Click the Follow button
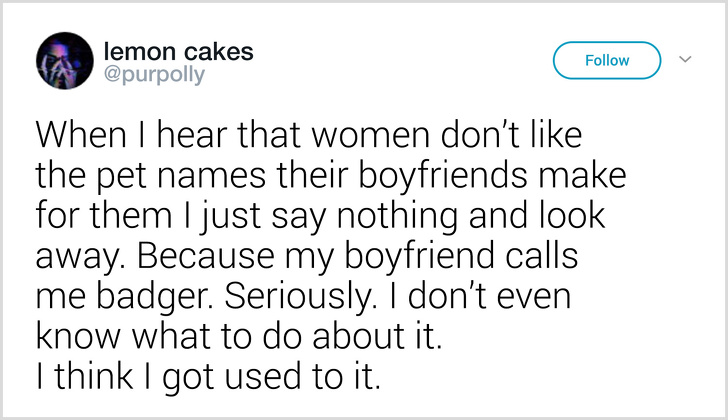Viewport: 728px width, 420px height. click(x=607, y=60)
